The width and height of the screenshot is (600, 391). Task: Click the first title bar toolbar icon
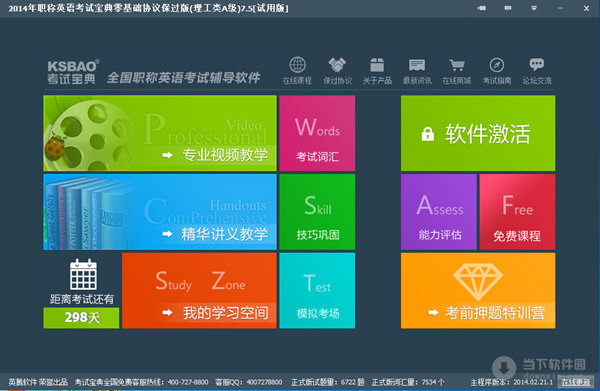(x=482, y=8)
